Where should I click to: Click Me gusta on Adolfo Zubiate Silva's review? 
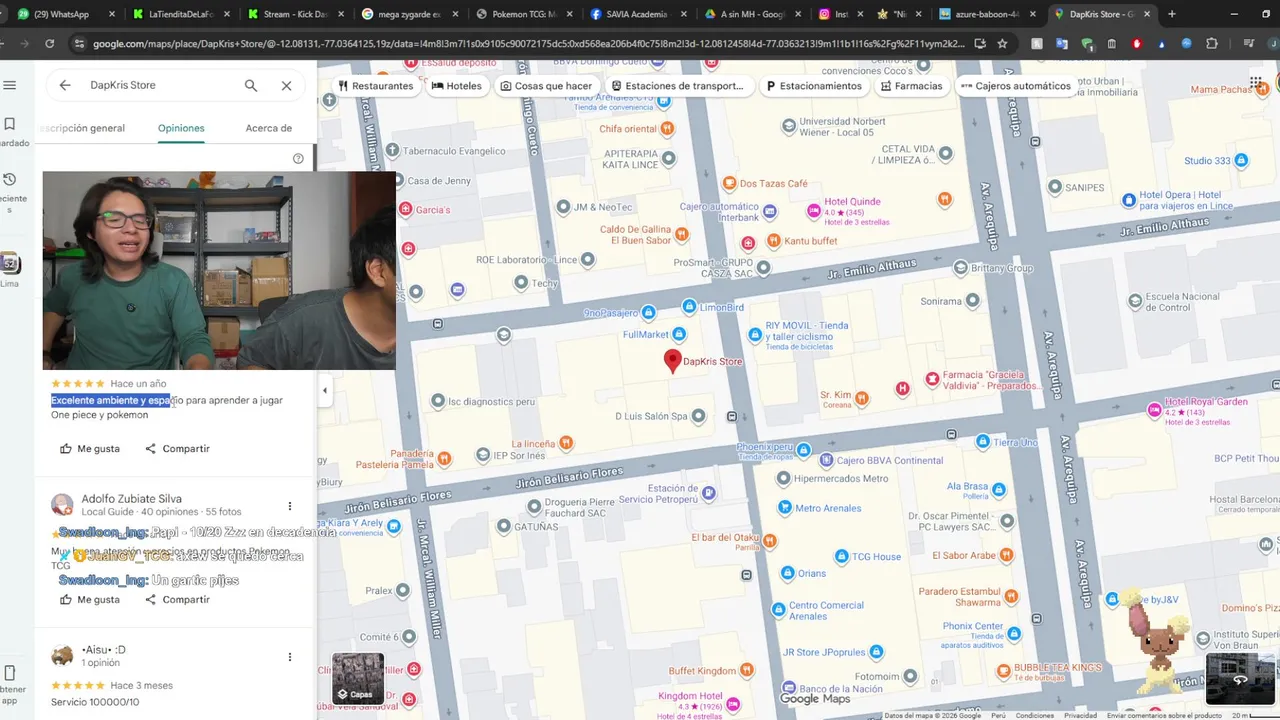(90, 600)
